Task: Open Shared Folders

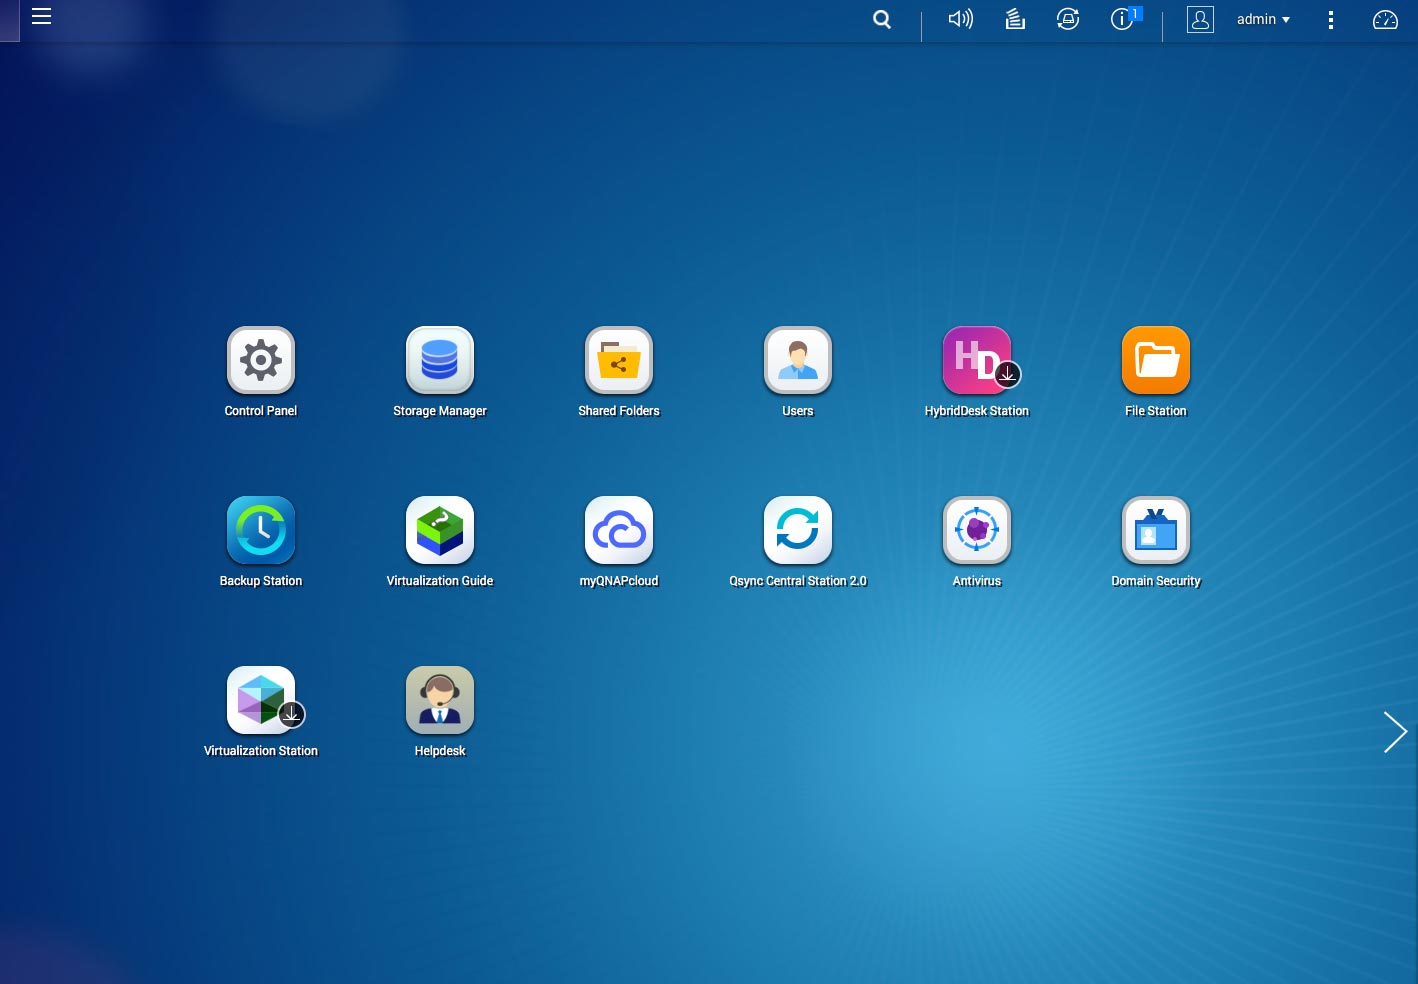Action: point(619,361)
